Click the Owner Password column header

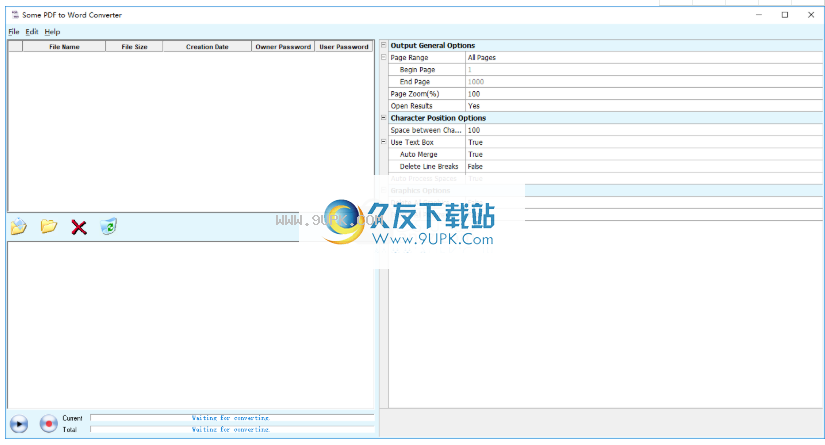pos(283,46)
